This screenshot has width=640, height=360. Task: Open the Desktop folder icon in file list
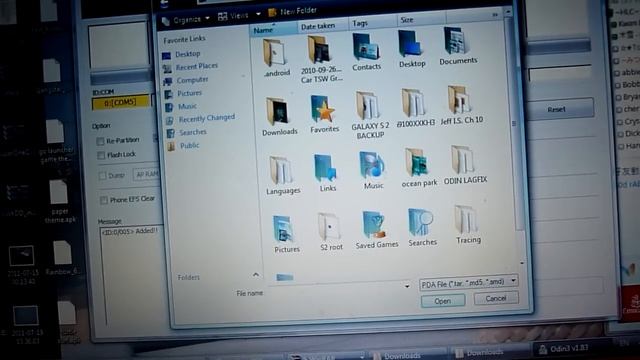pyautogui.click(x=412, y=49)
